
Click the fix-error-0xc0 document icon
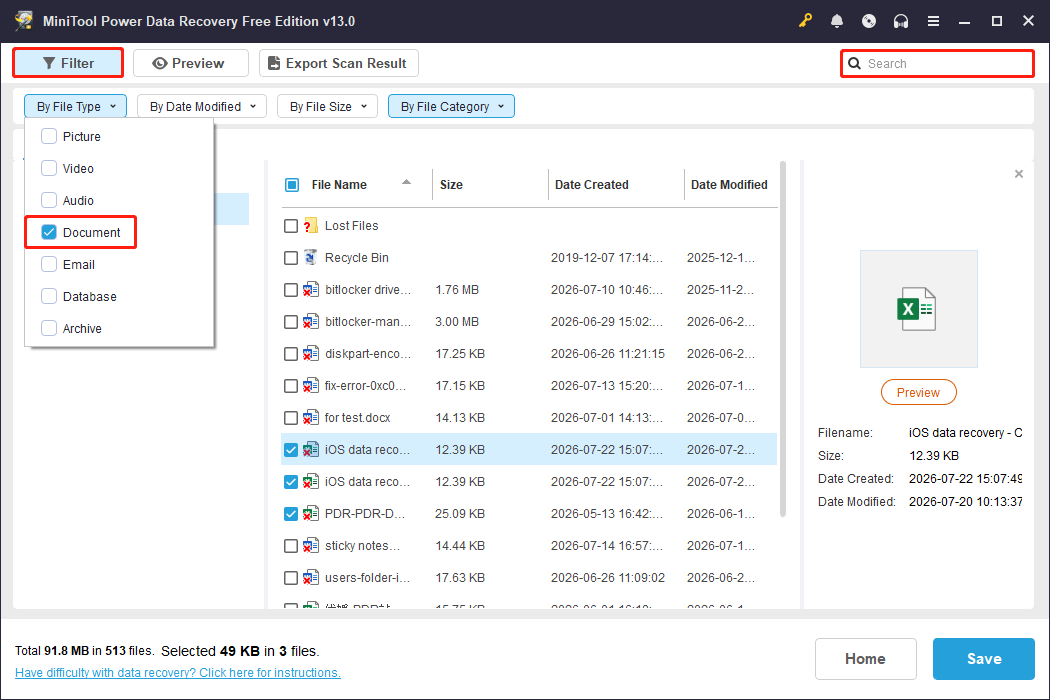(310, 386)
